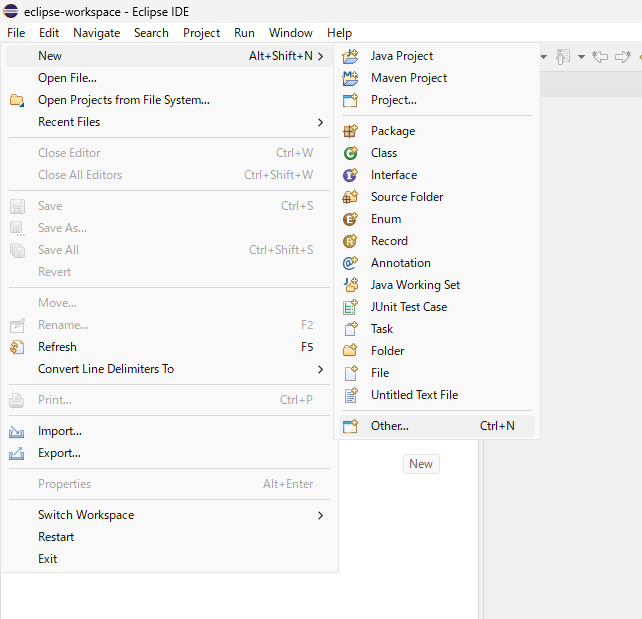Click the Java Working Set icon
This screenshot has height=619, width=642.
[x=350, y=285]
